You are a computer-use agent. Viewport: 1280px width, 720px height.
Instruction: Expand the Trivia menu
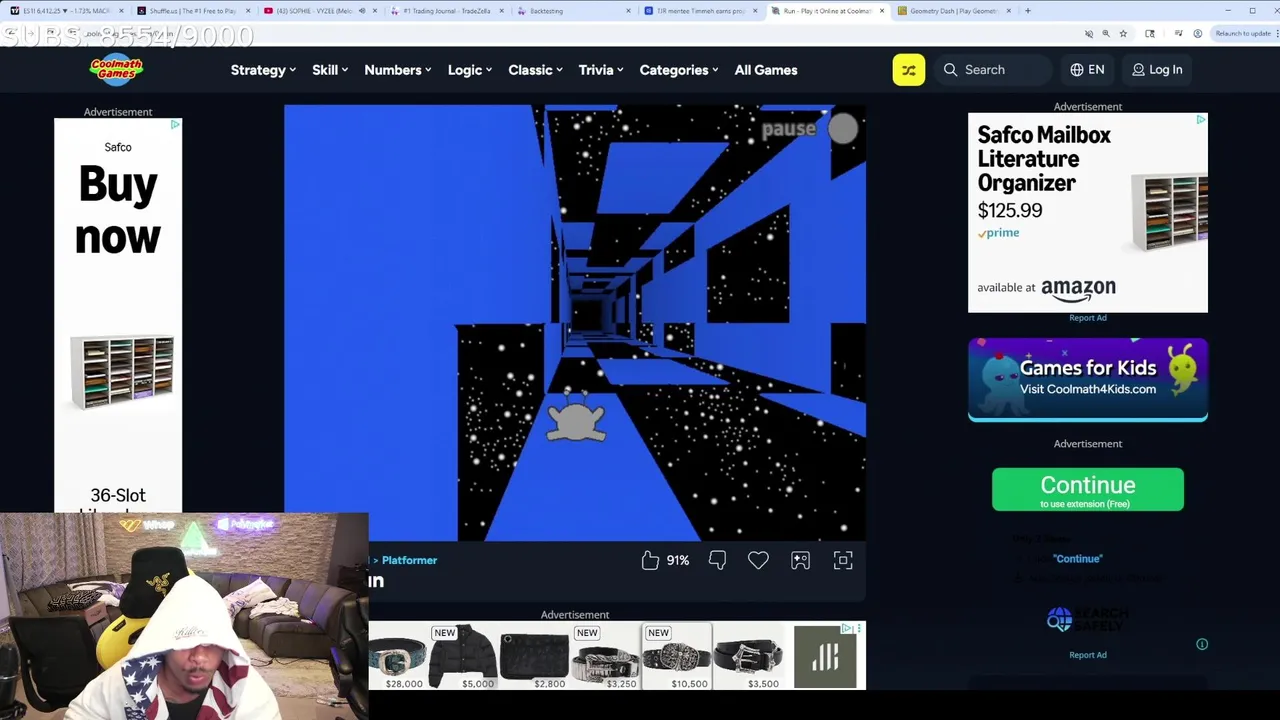tap(601, 70)
